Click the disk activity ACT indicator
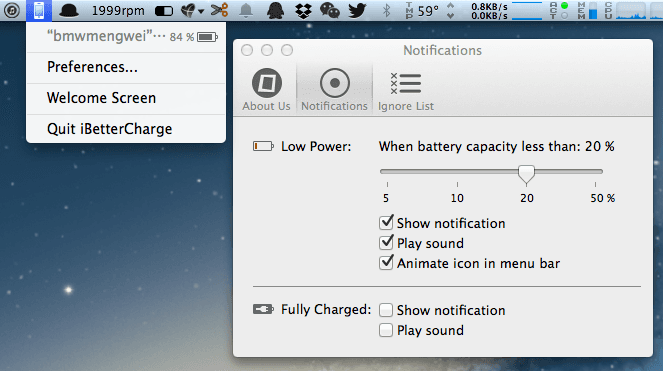The height and width of the screenshot is (371, 663). click(559, 11)
